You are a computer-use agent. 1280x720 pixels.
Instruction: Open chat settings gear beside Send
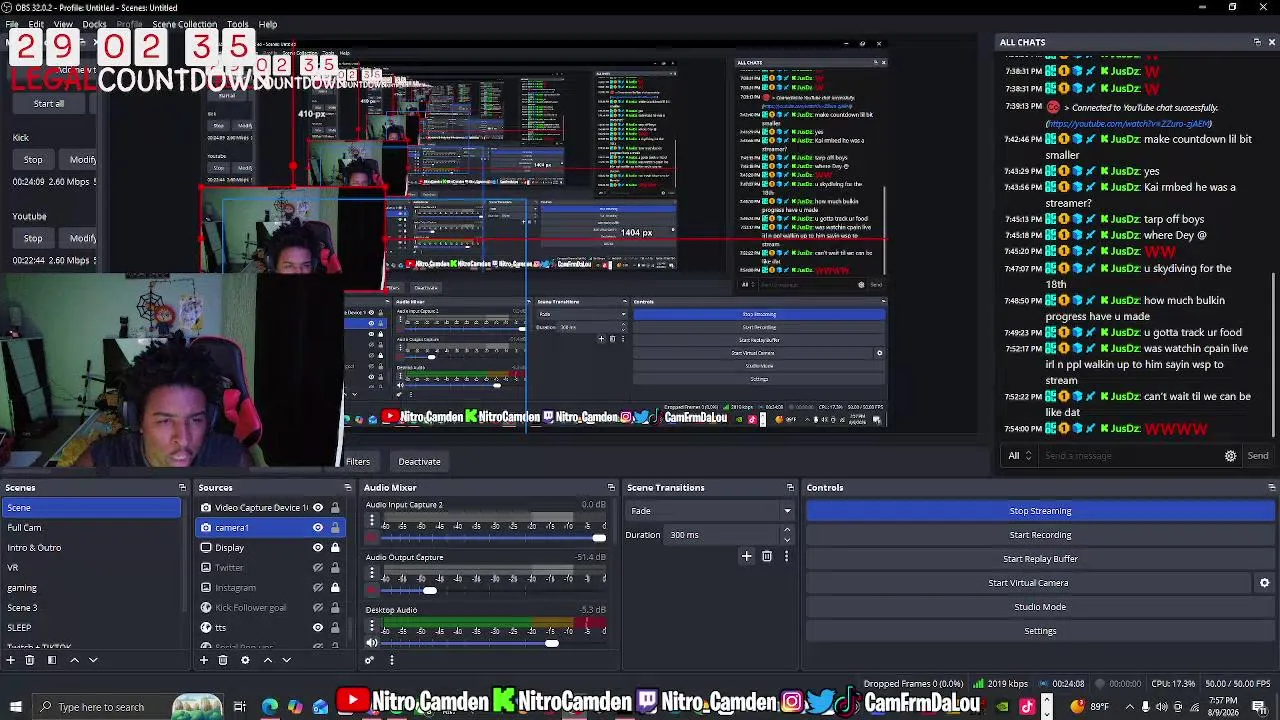pyautogui.click(x=1230, y=456)
